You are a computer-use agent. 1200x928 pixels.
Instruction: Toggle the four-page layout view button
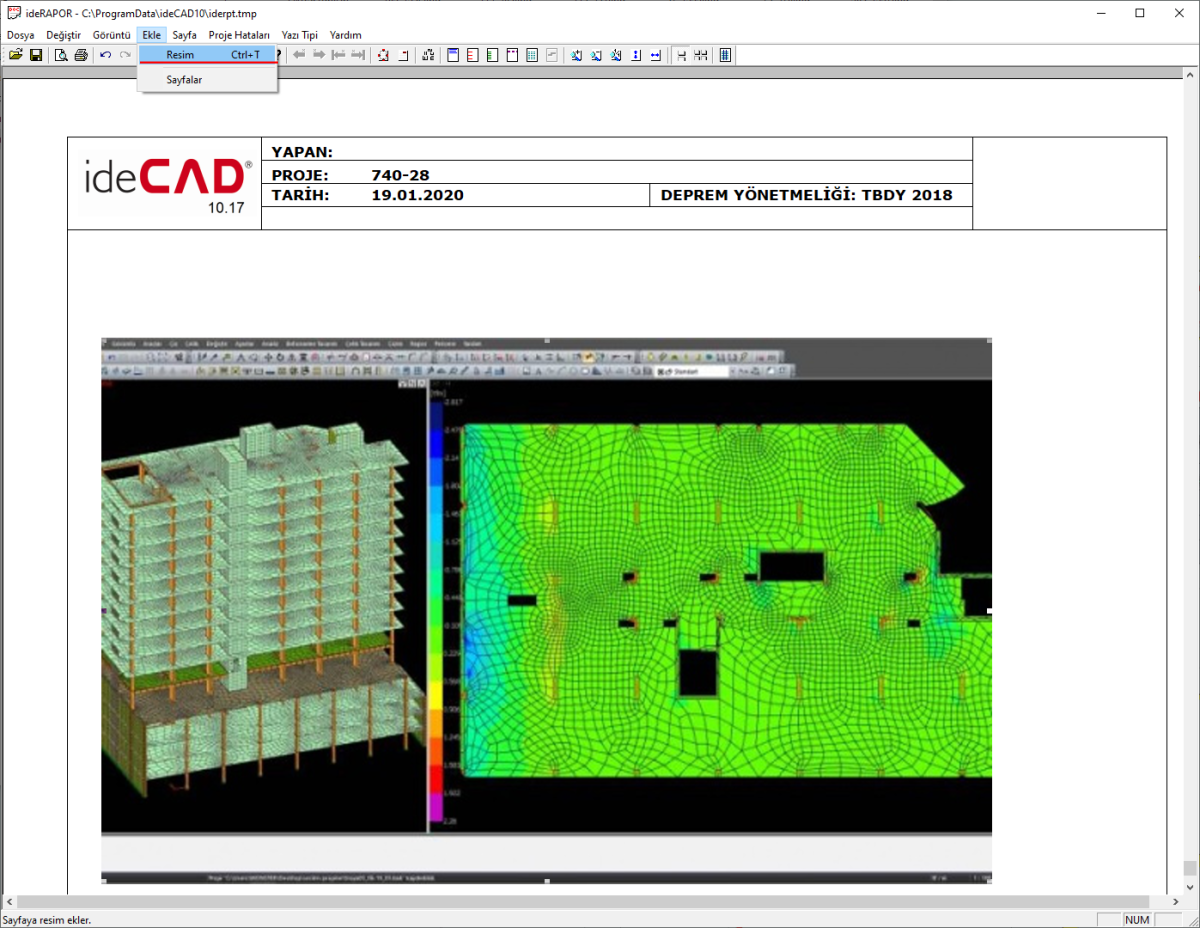(701, 55)
